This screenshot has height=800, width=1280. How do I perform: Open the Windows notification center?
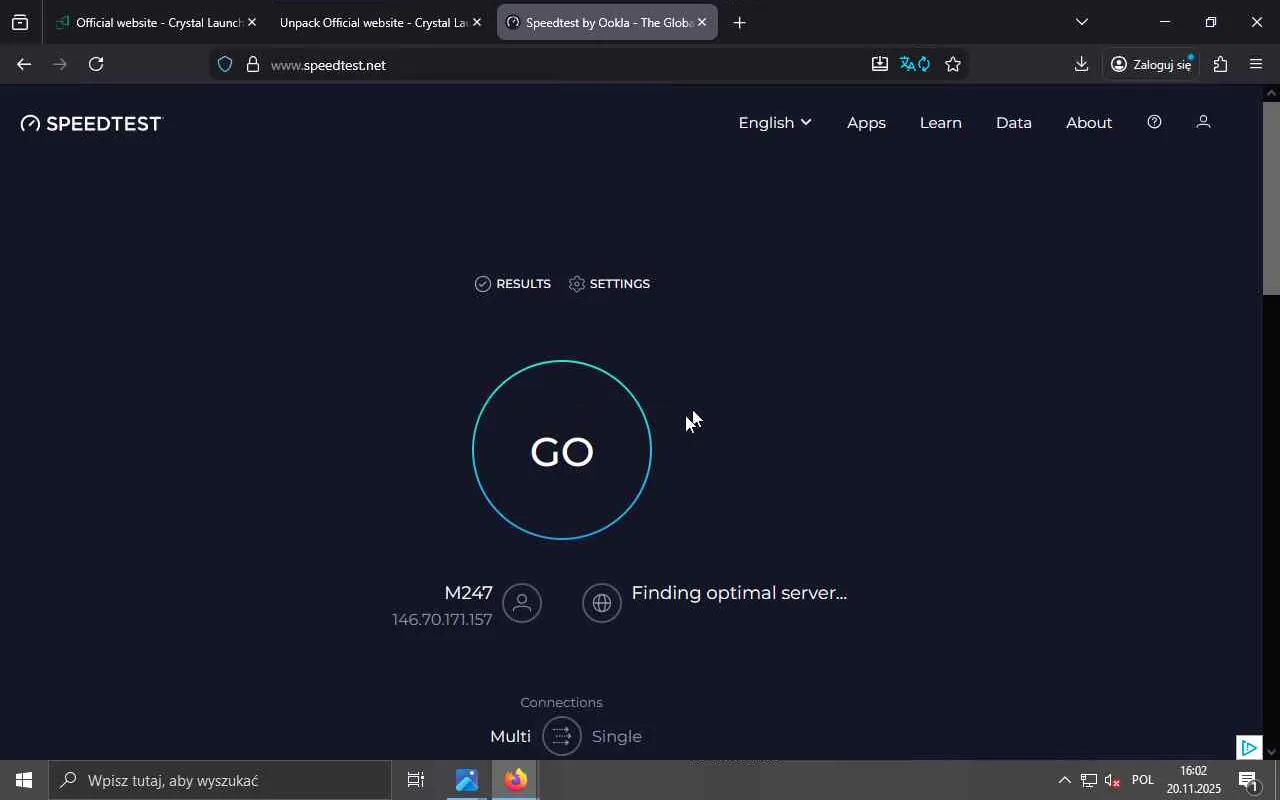[1249, 780]
